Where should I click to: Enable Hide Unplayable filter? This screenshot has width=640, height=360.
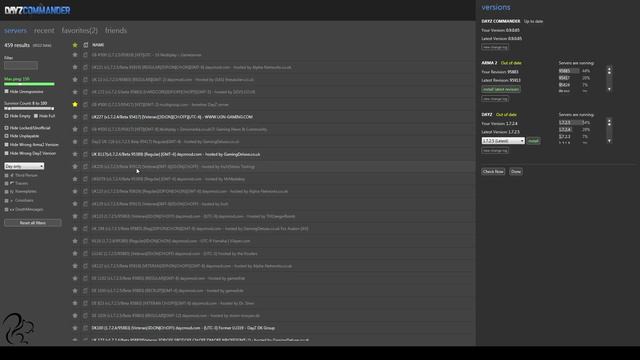7,136
